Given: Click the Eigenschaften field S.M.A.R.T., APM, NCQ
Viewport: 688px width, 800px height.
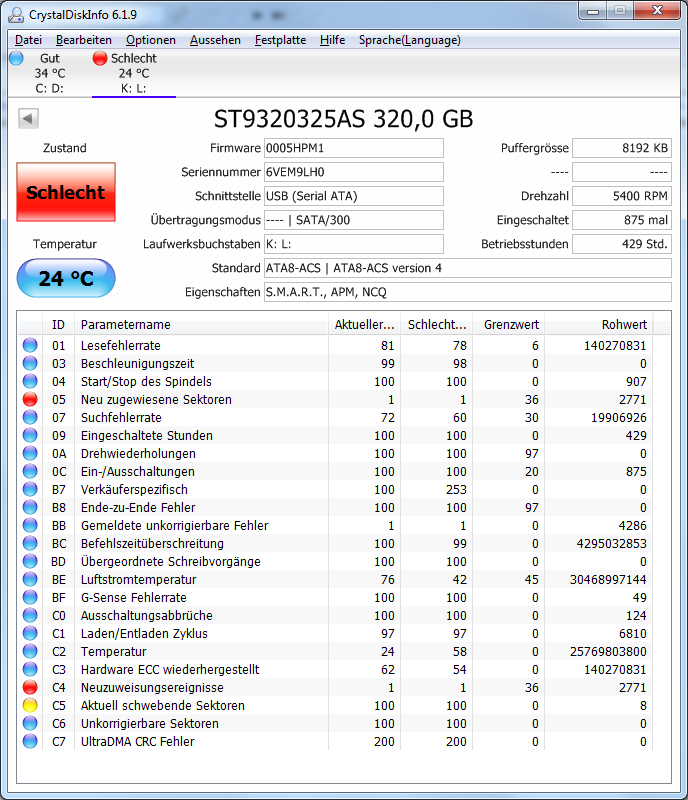Looking at the screenshot, I should (468, 292).
